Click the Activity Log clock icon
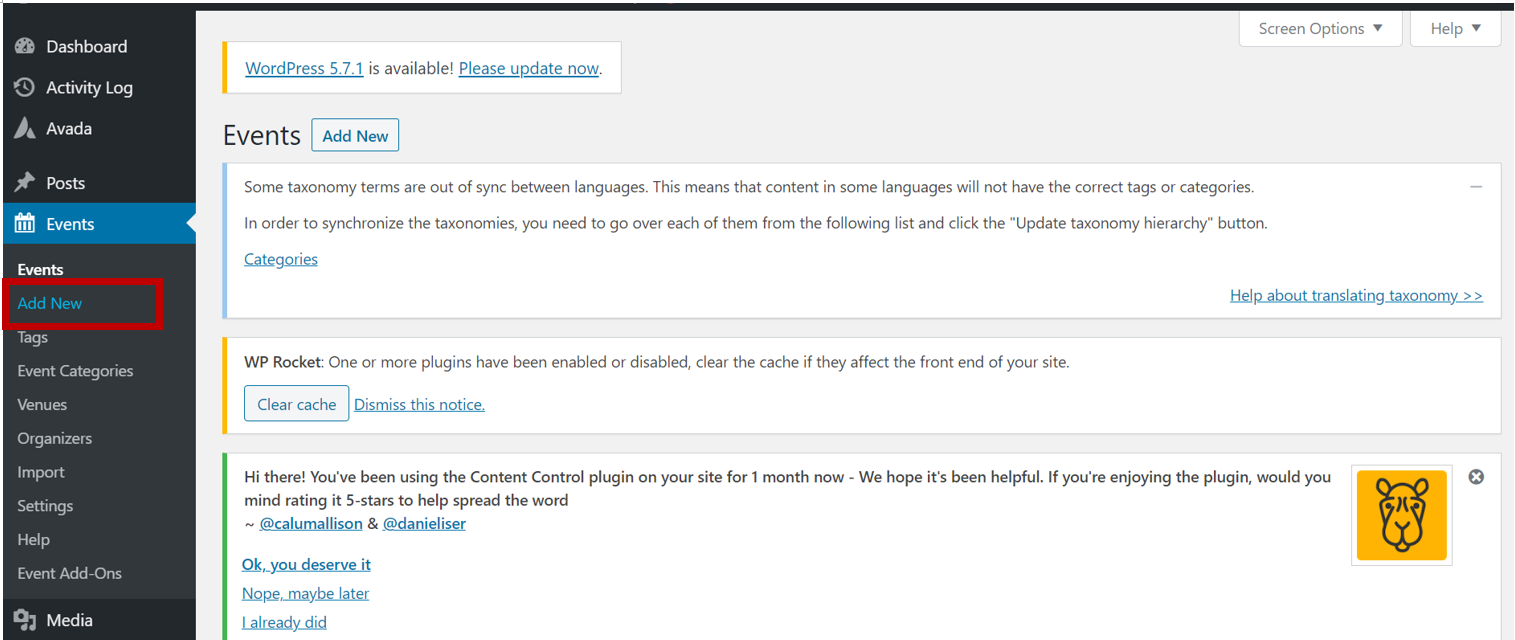 25,87
